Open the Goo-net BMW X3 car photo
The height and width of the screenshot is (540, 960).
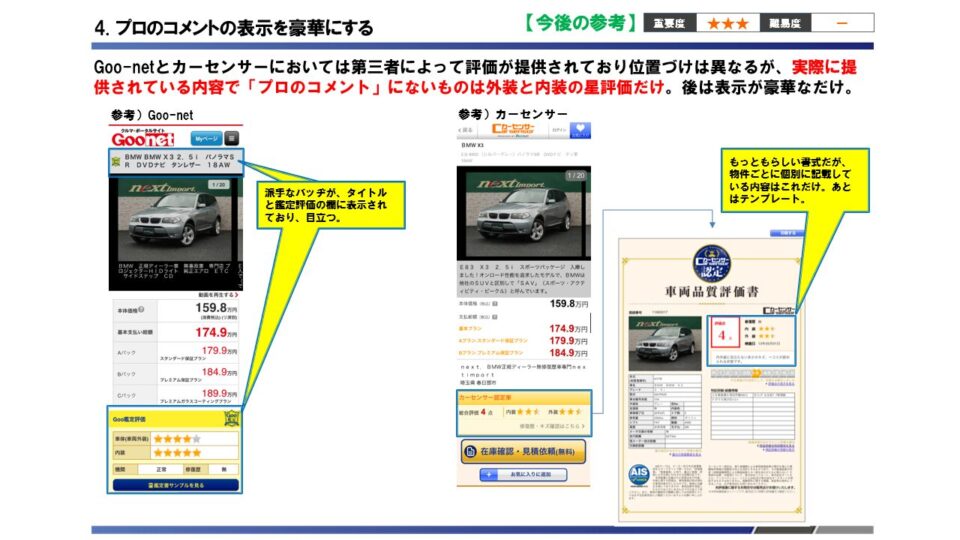click(175, 220)
